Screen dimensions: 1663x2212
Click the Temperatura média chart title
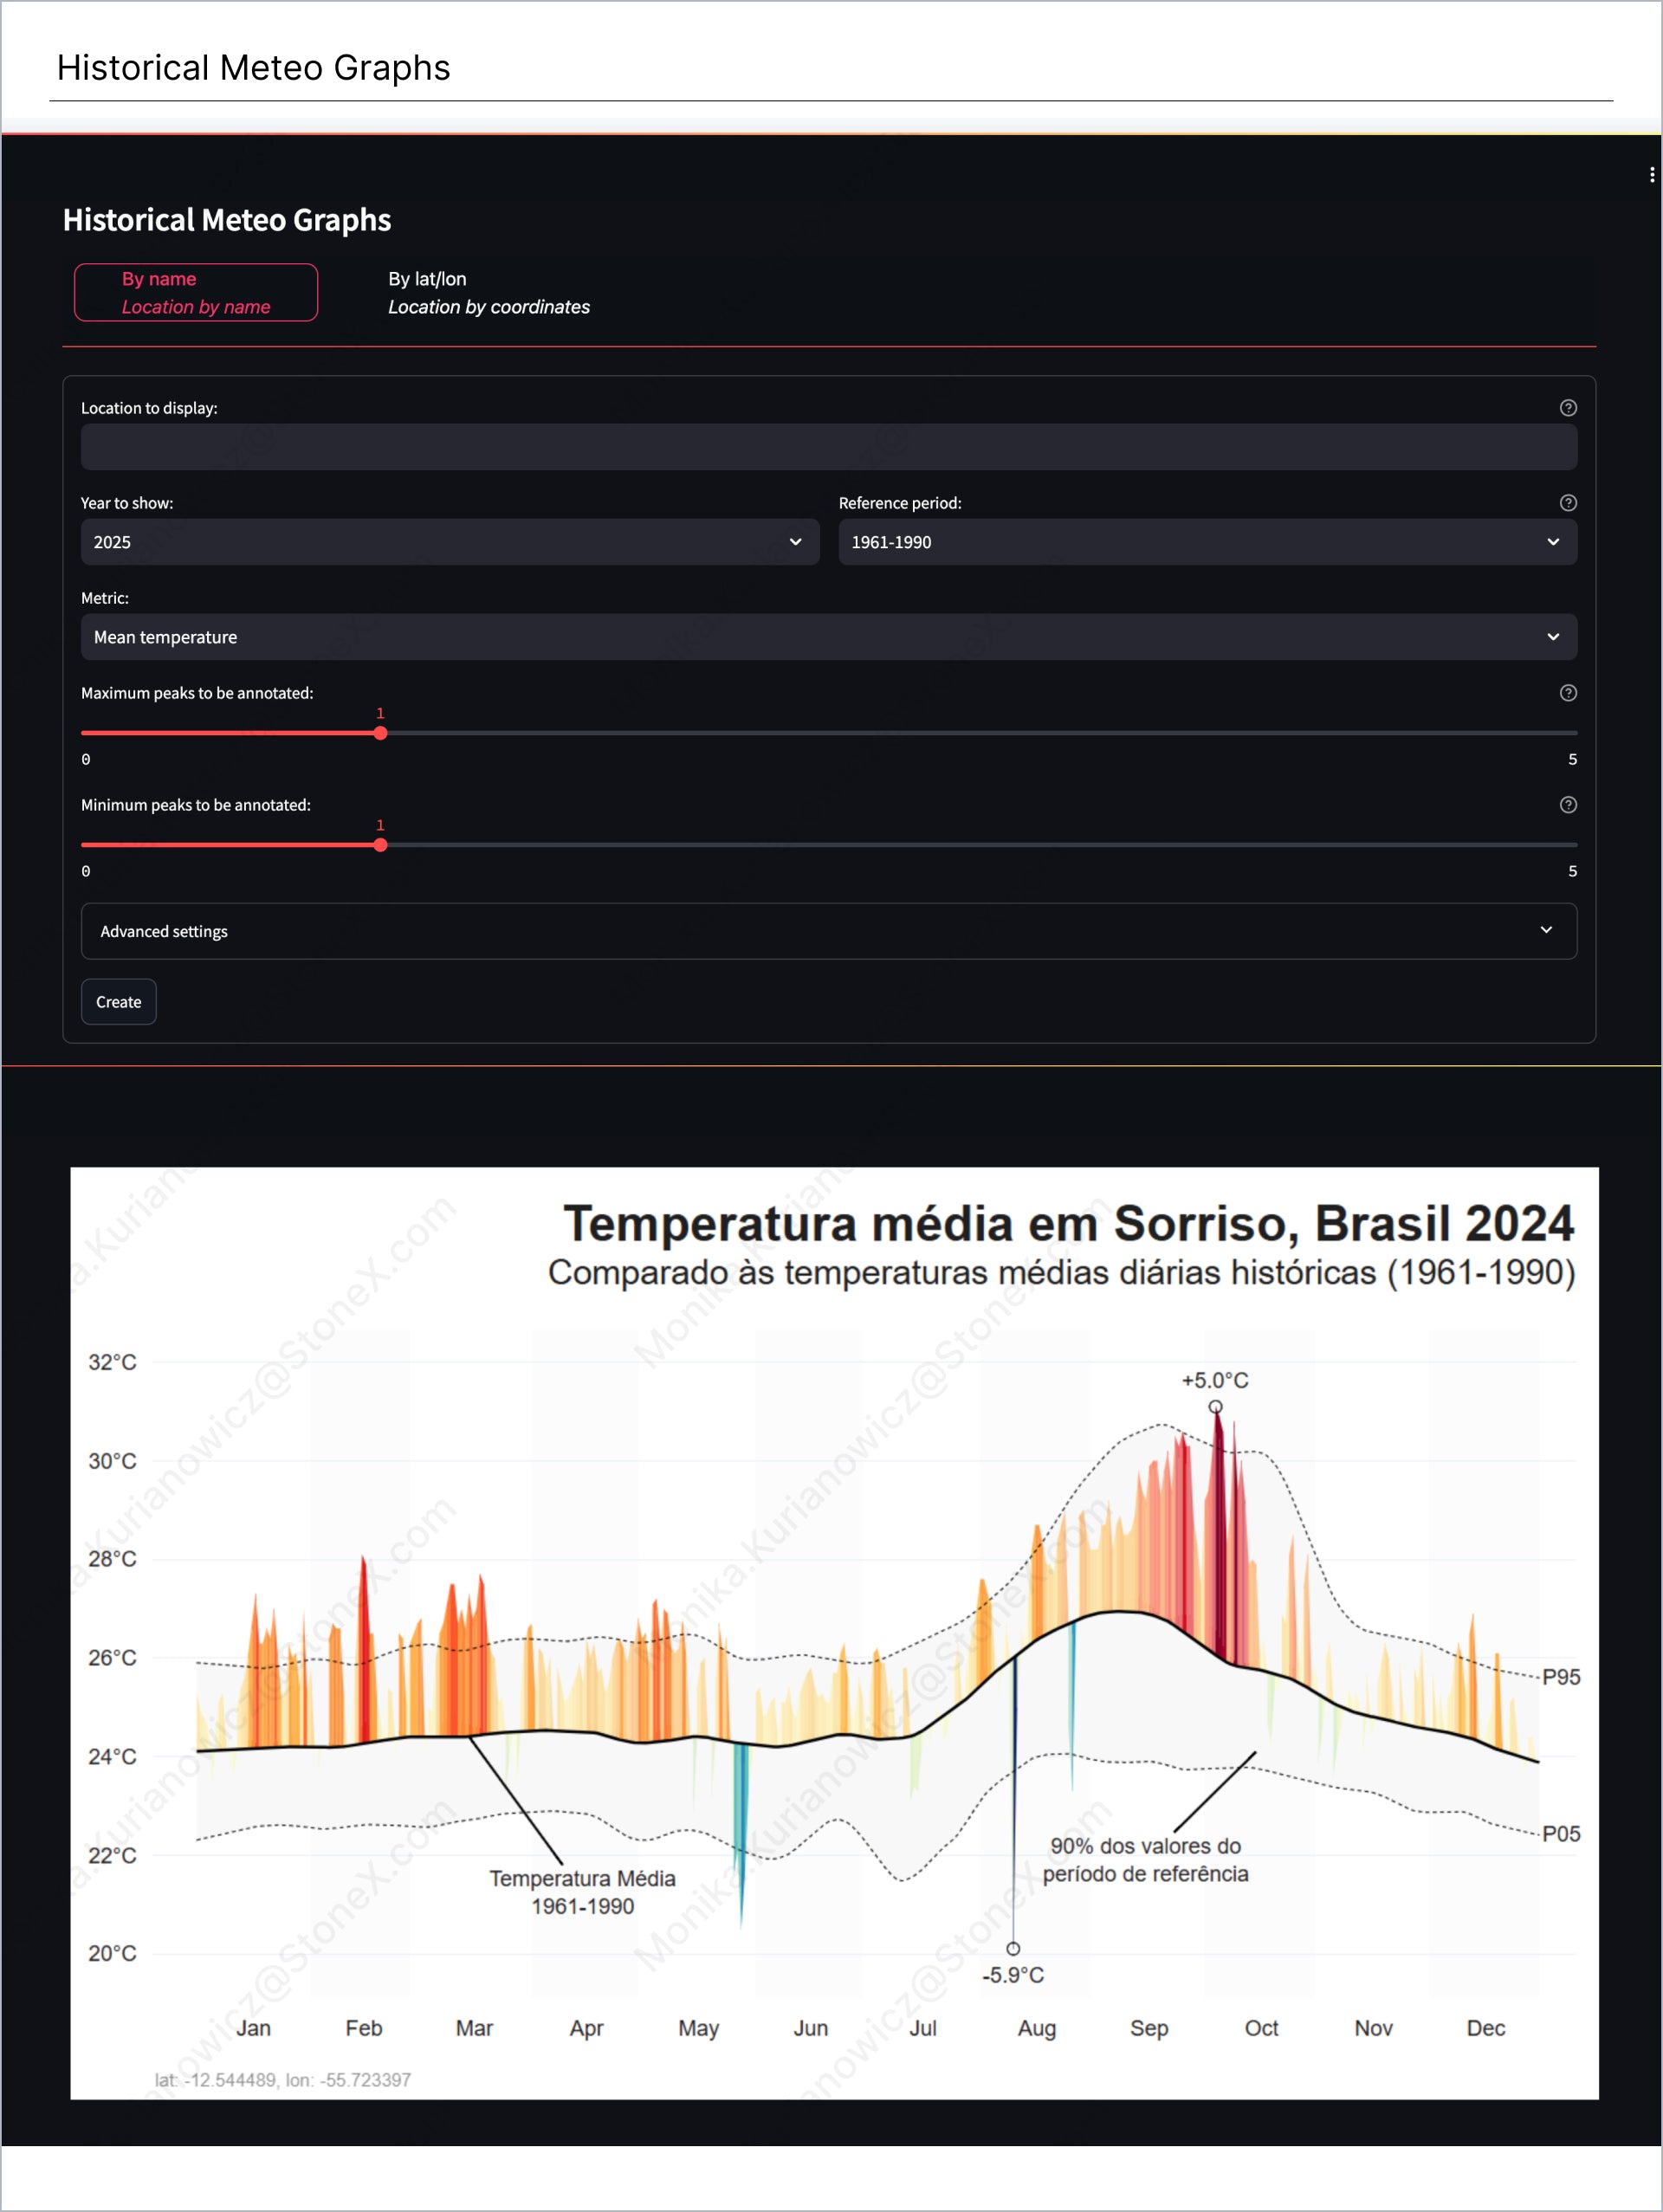(1068, 1224)
